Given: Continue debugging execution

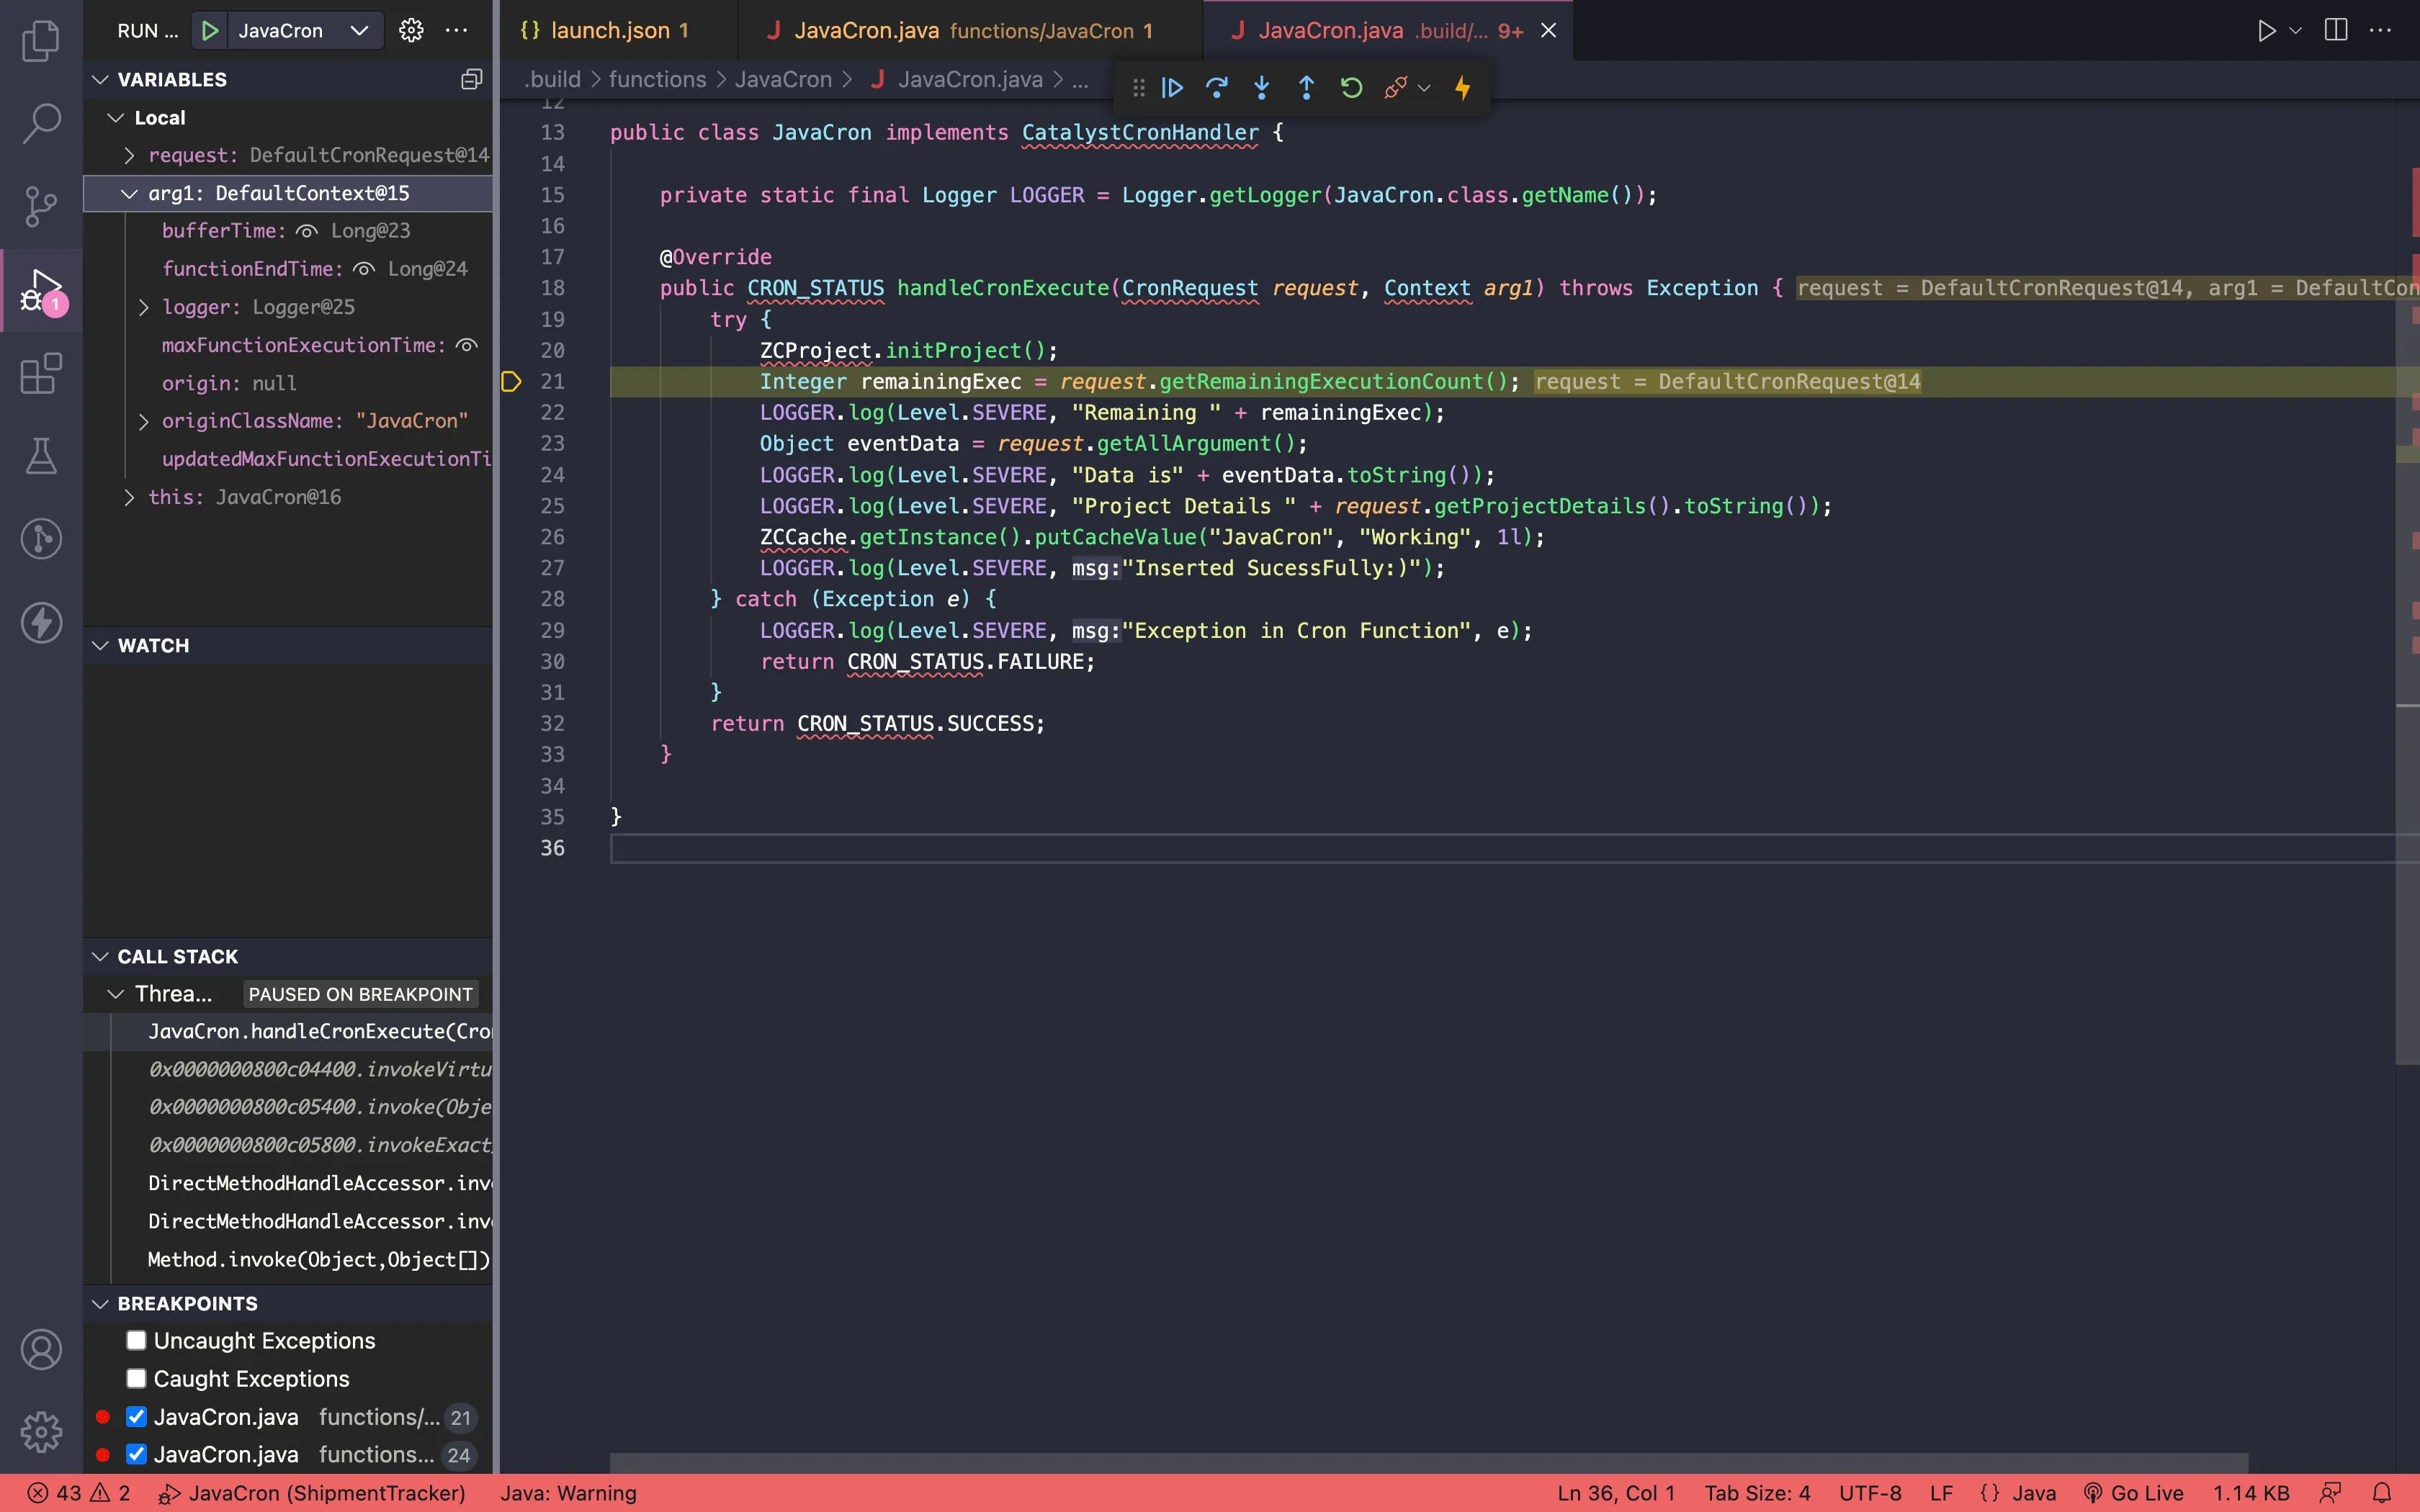Looking at the screenshot, I should coord(1172,88).
